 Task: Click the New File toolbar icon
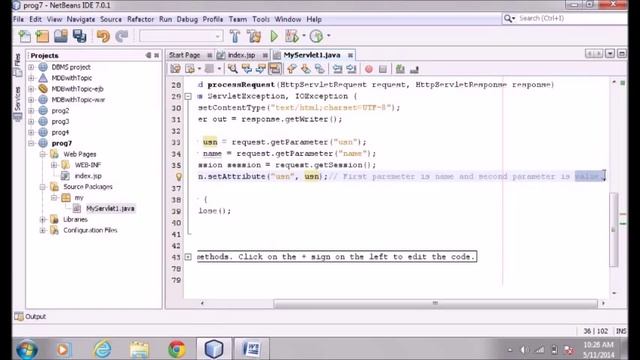[24, 36]
